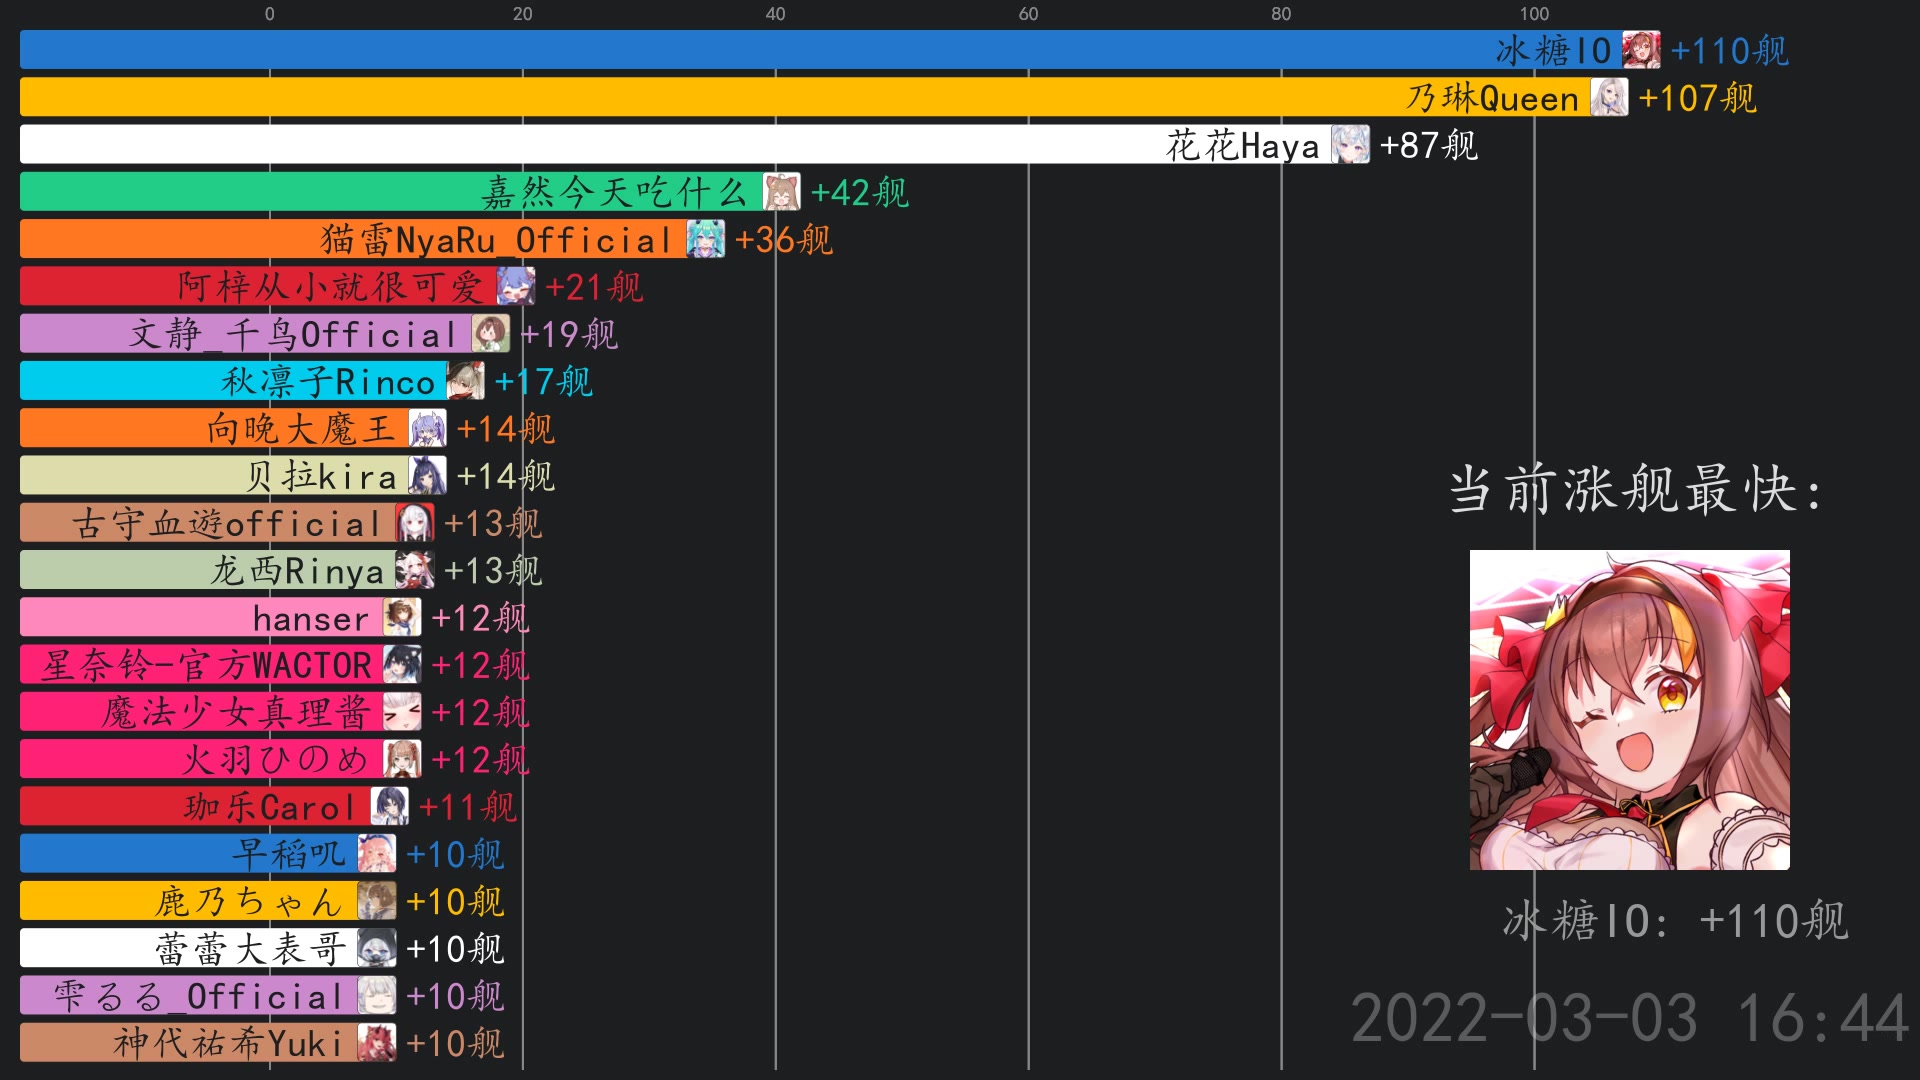1920x1080 pixels.
Task: Click the 雫るる_Official name label
Action: [x=198, y=996]
